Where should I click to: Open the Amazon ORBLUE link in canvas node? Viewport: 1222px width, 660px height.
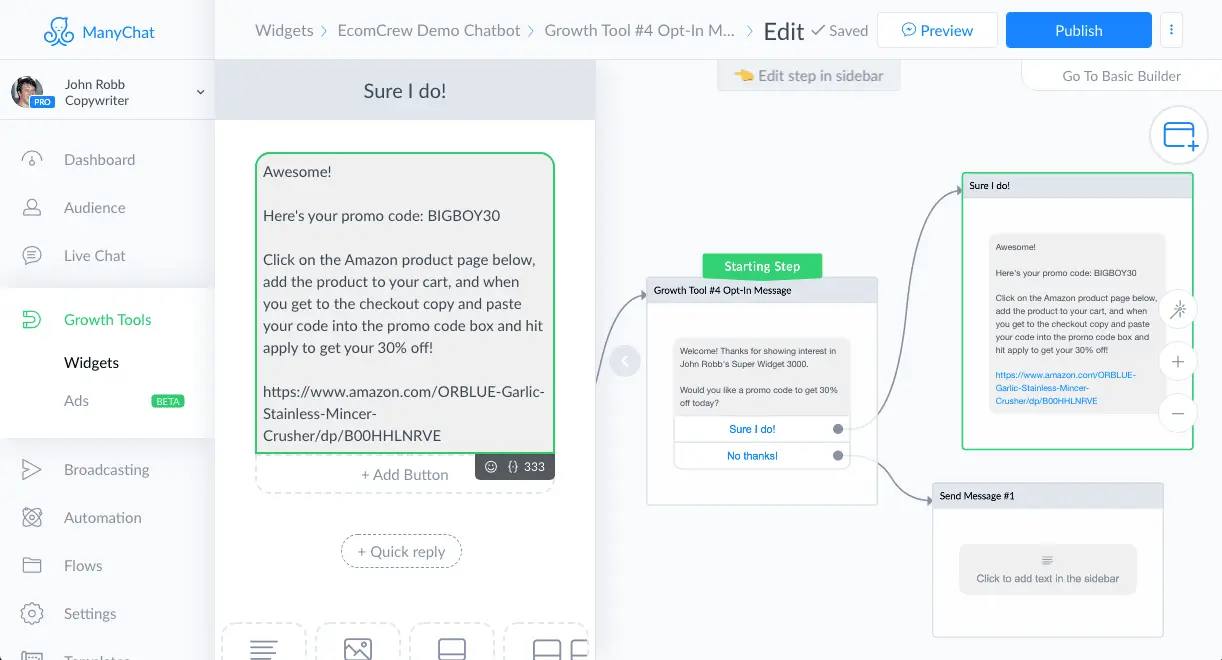[x=1065, y=388]
